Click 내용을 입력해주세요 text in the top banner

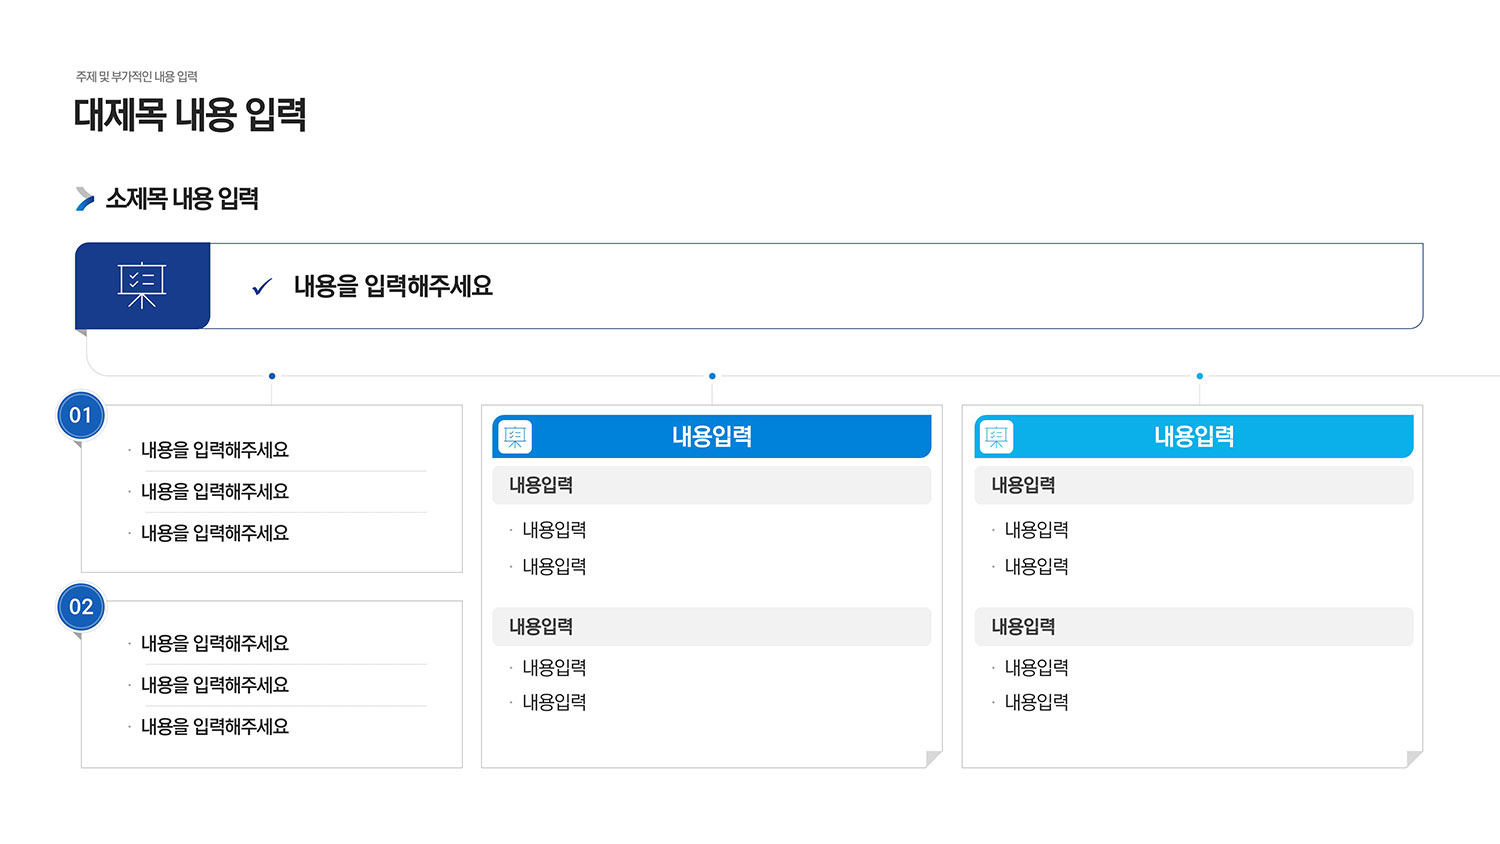coord(393,287)
